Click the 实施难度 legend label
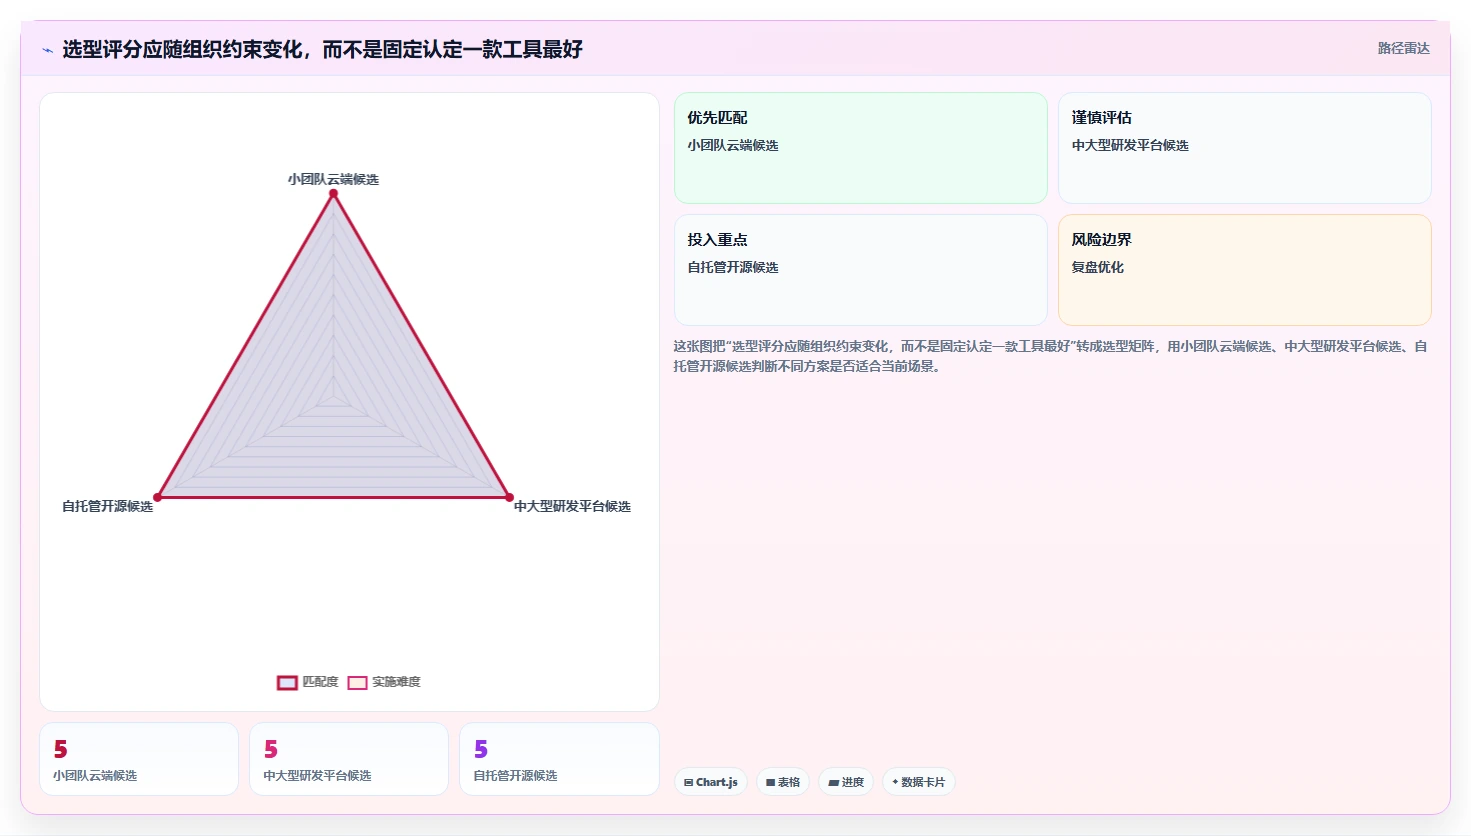This screenshot has width=1471, height=836. click(396, 682)
